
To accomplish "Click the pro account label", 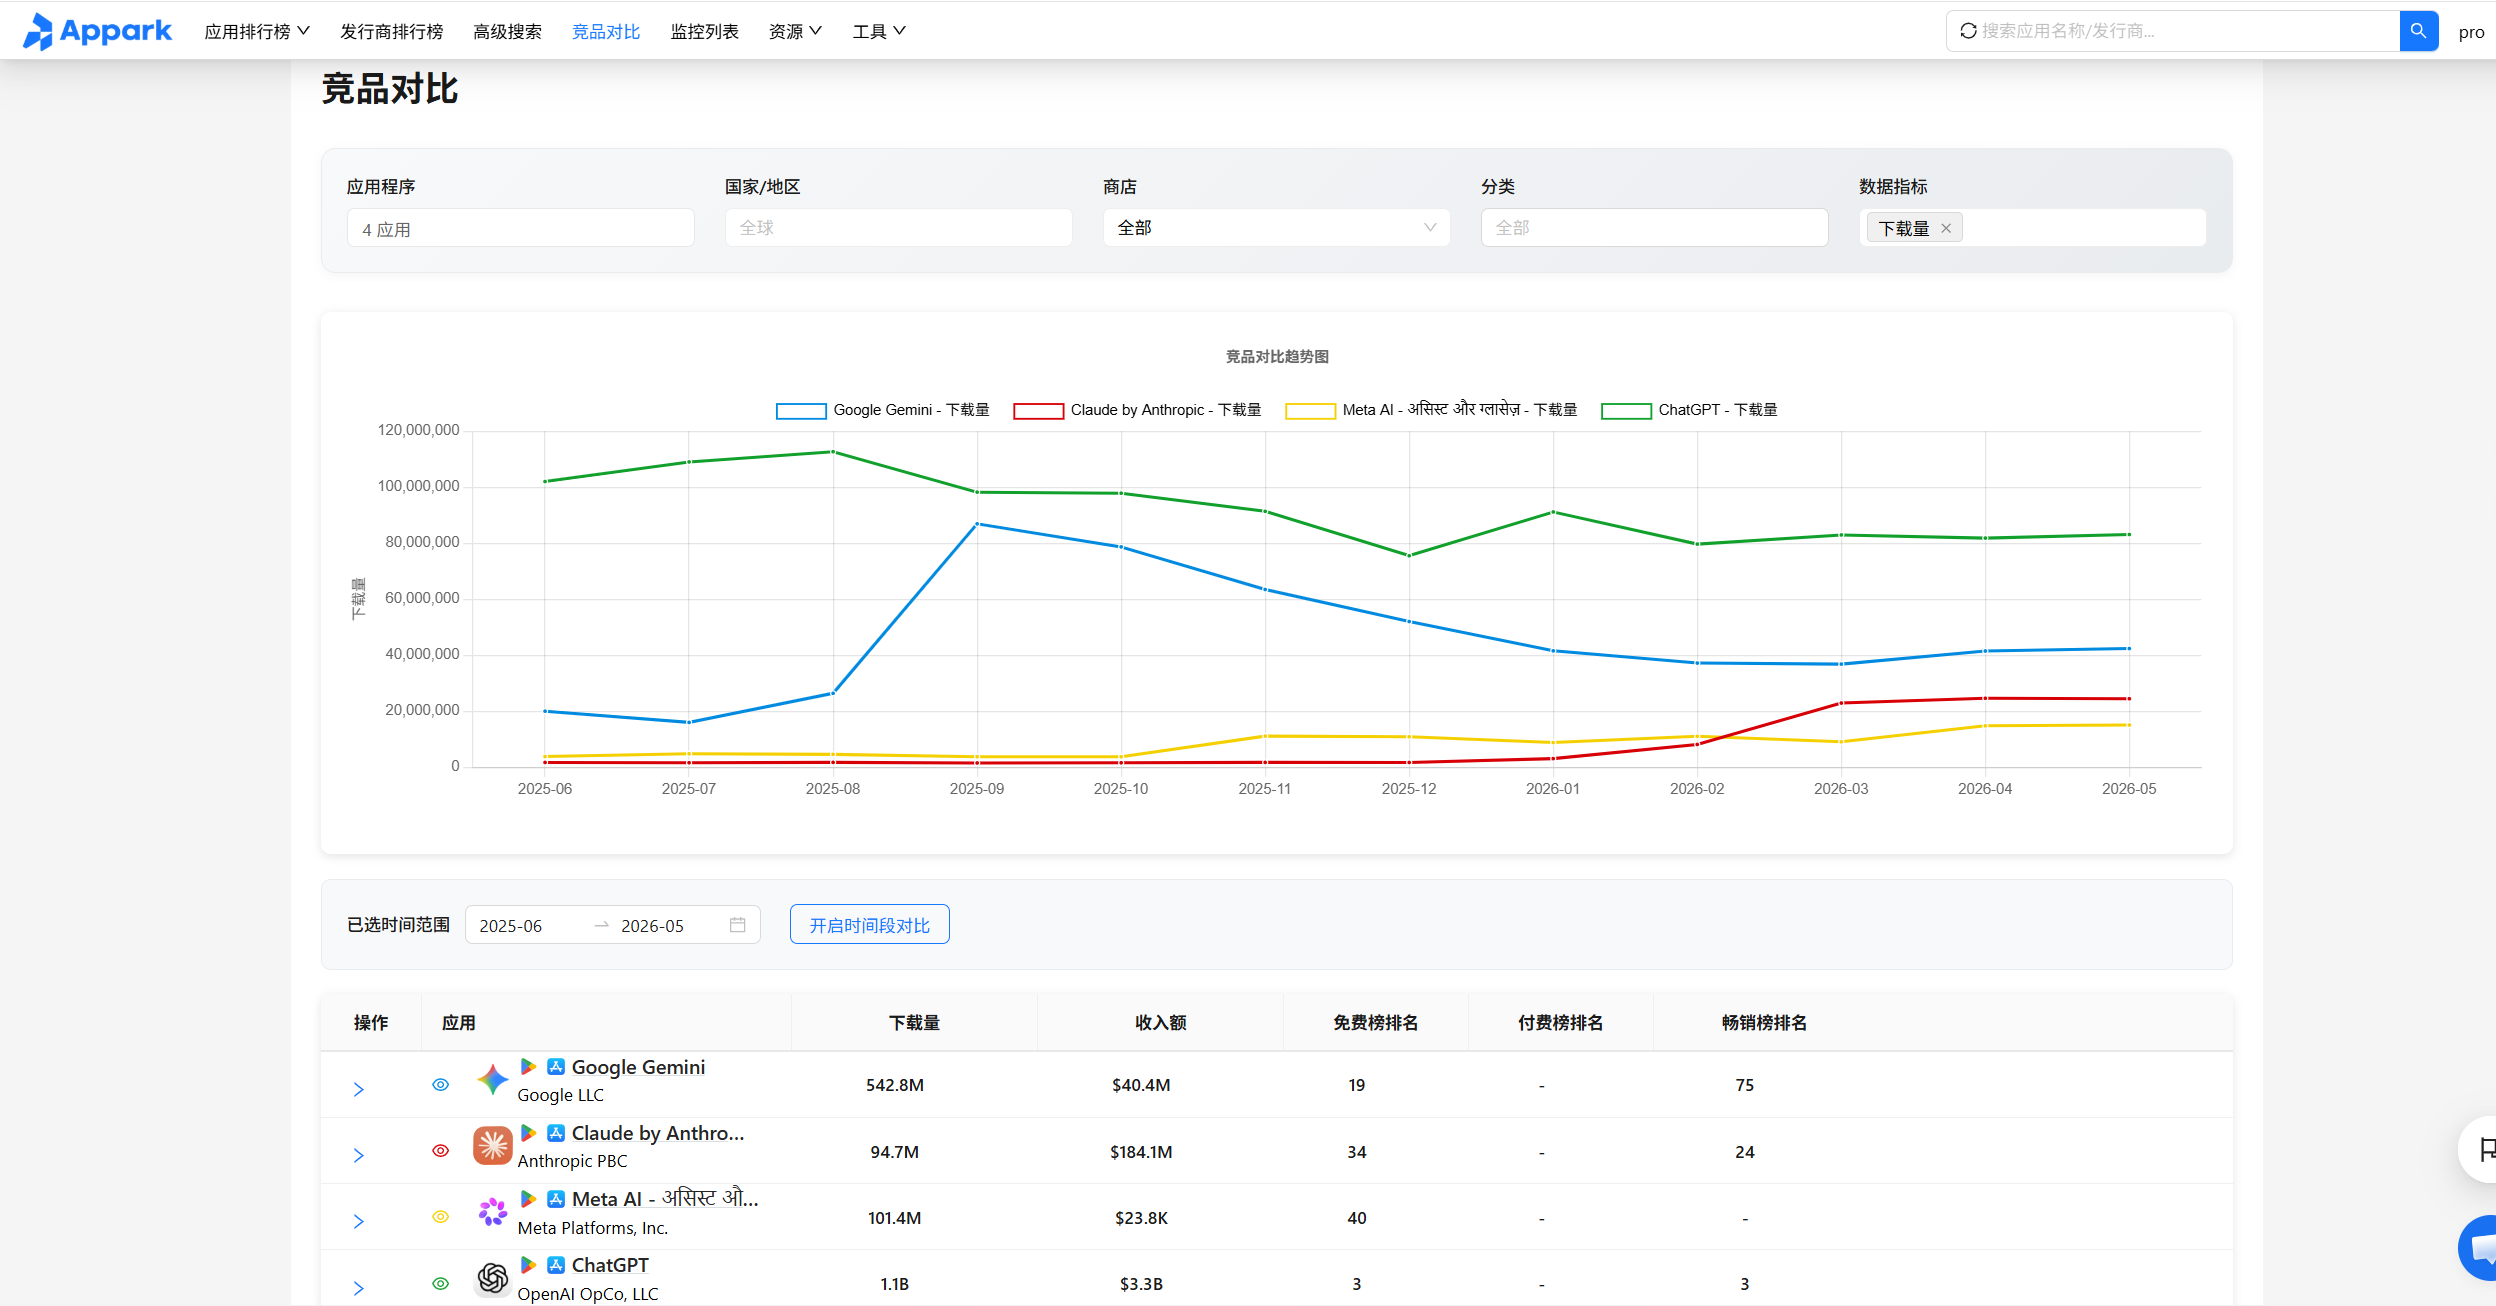I will [2471, 32].
